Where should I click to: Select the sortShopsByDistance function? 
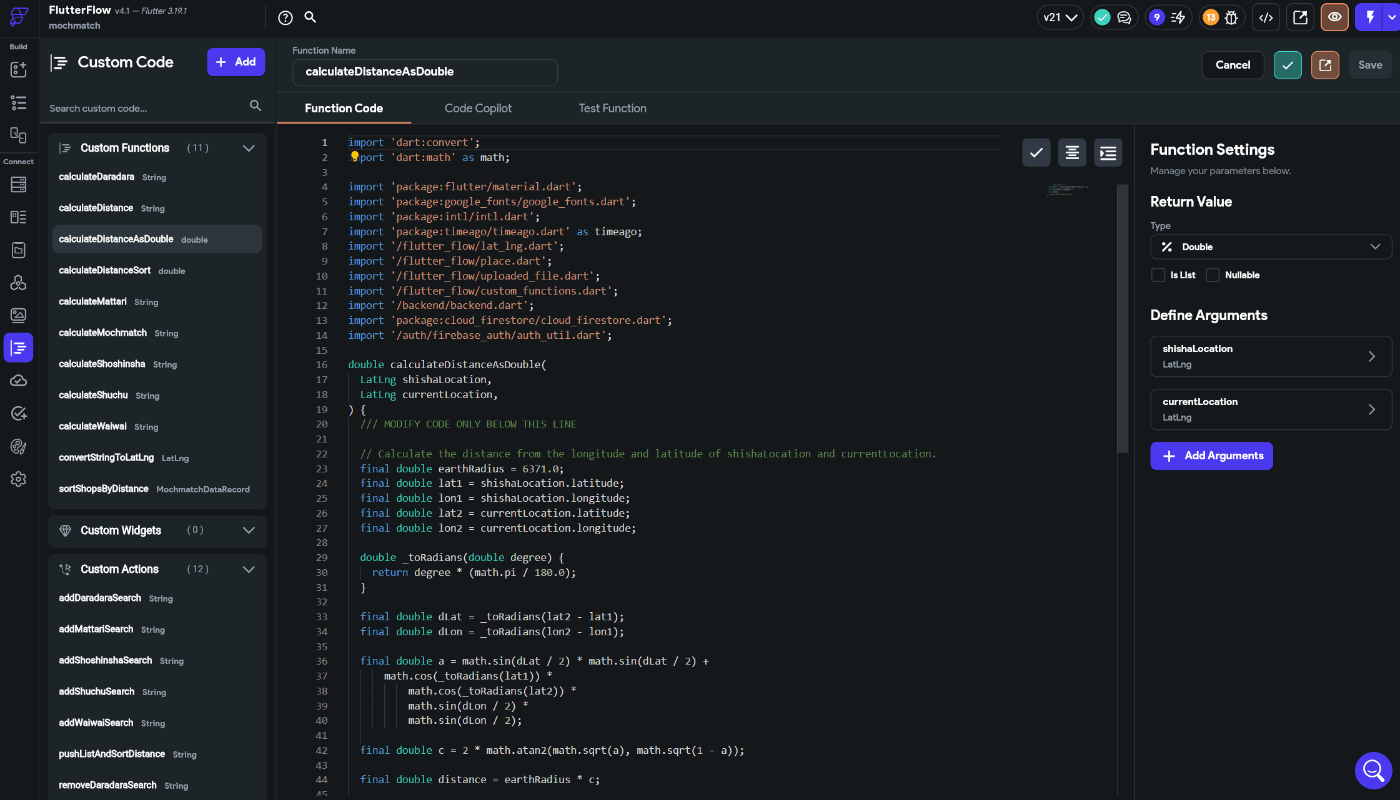pos(157,489)
